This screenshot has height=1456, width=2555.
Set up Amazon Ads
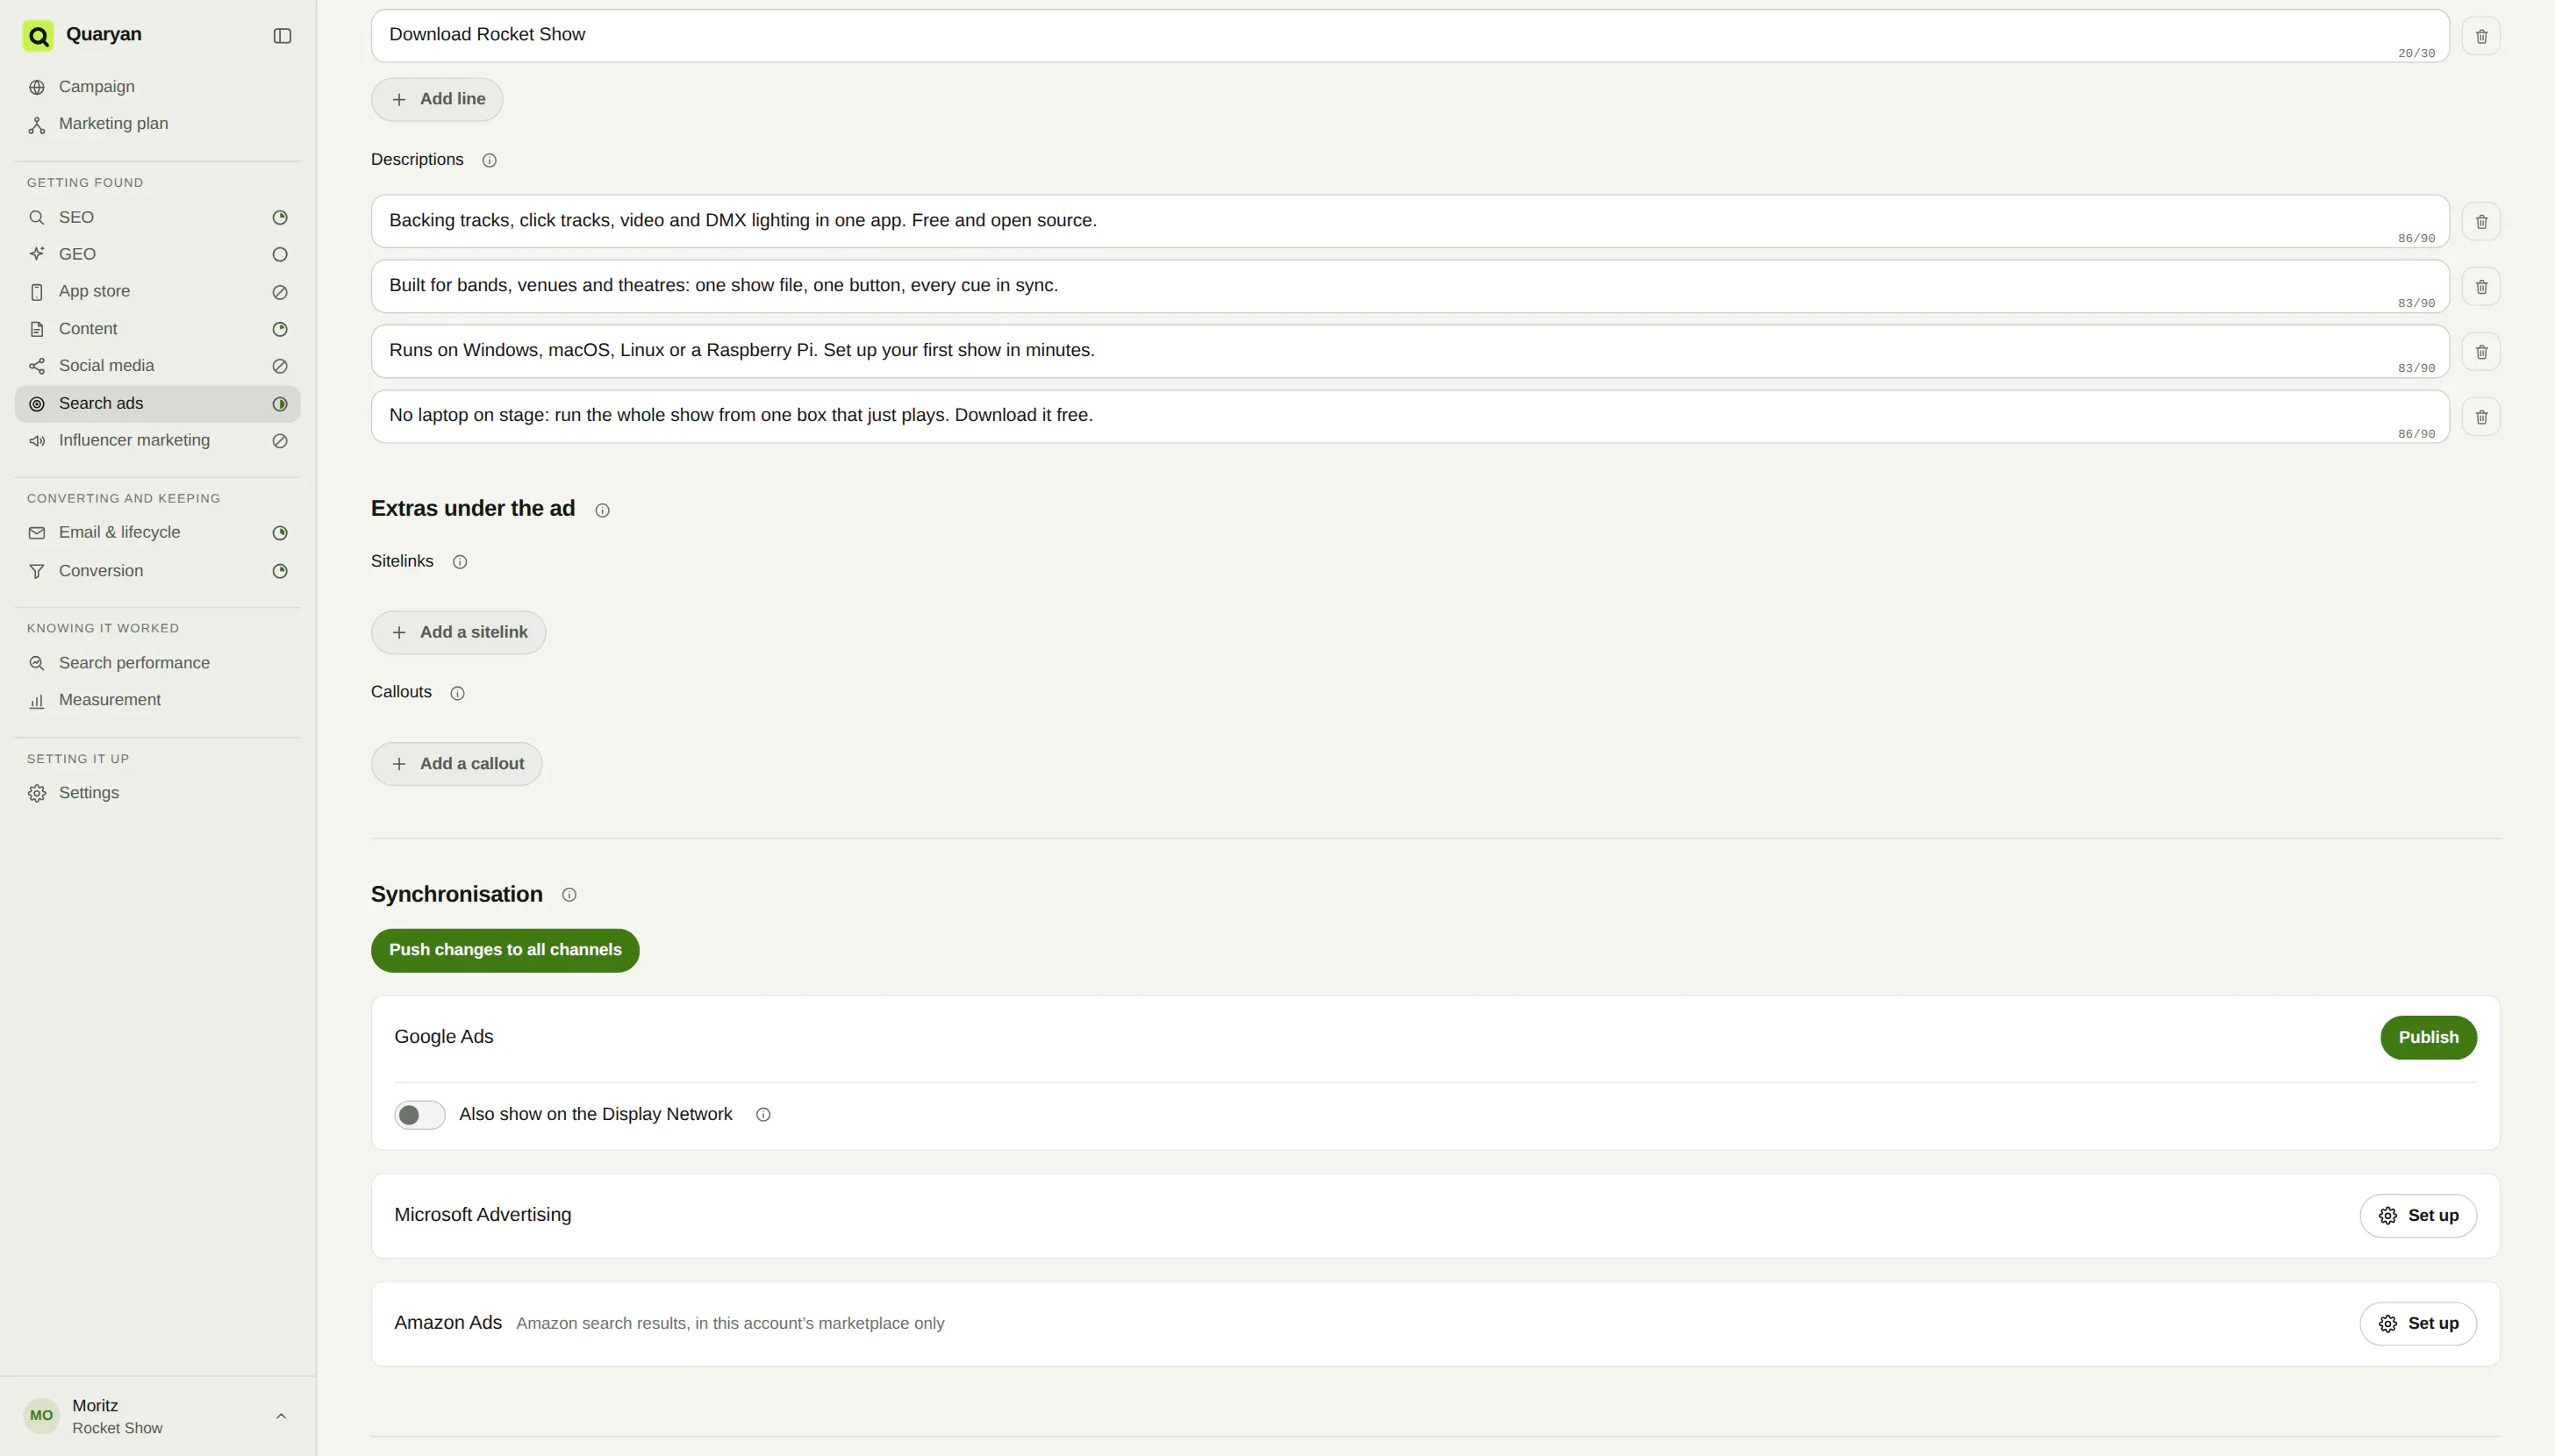[2418, 1324]
